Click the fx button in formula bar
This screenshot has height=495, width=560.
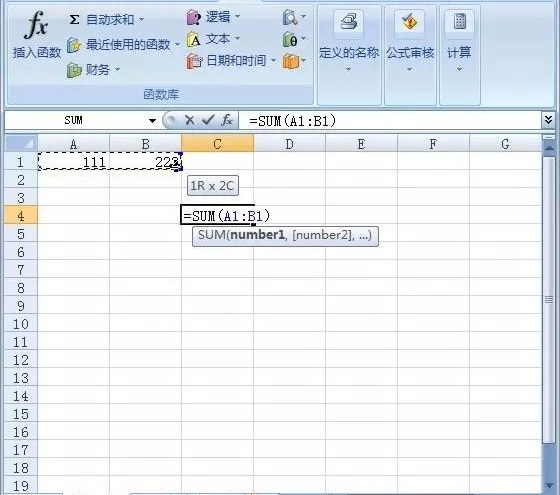tap(226, 120)
